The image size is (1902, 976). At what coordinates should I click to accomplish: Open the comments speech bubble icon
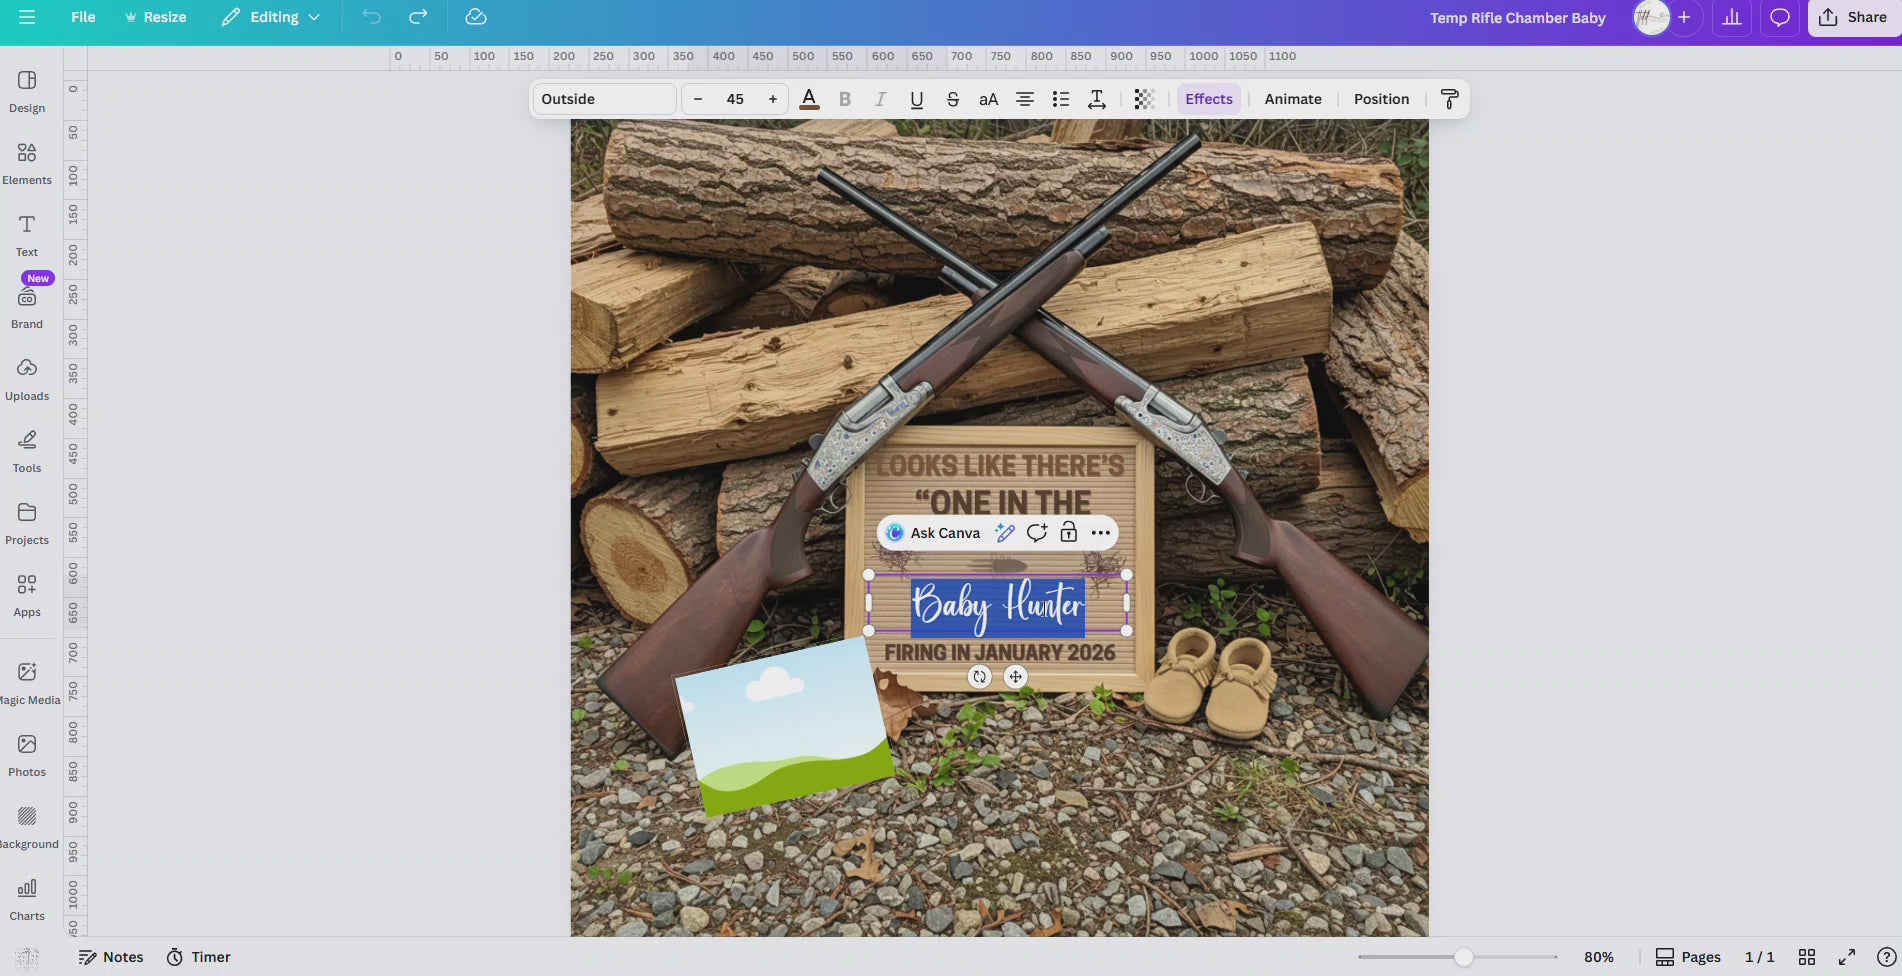(1779, 17)
